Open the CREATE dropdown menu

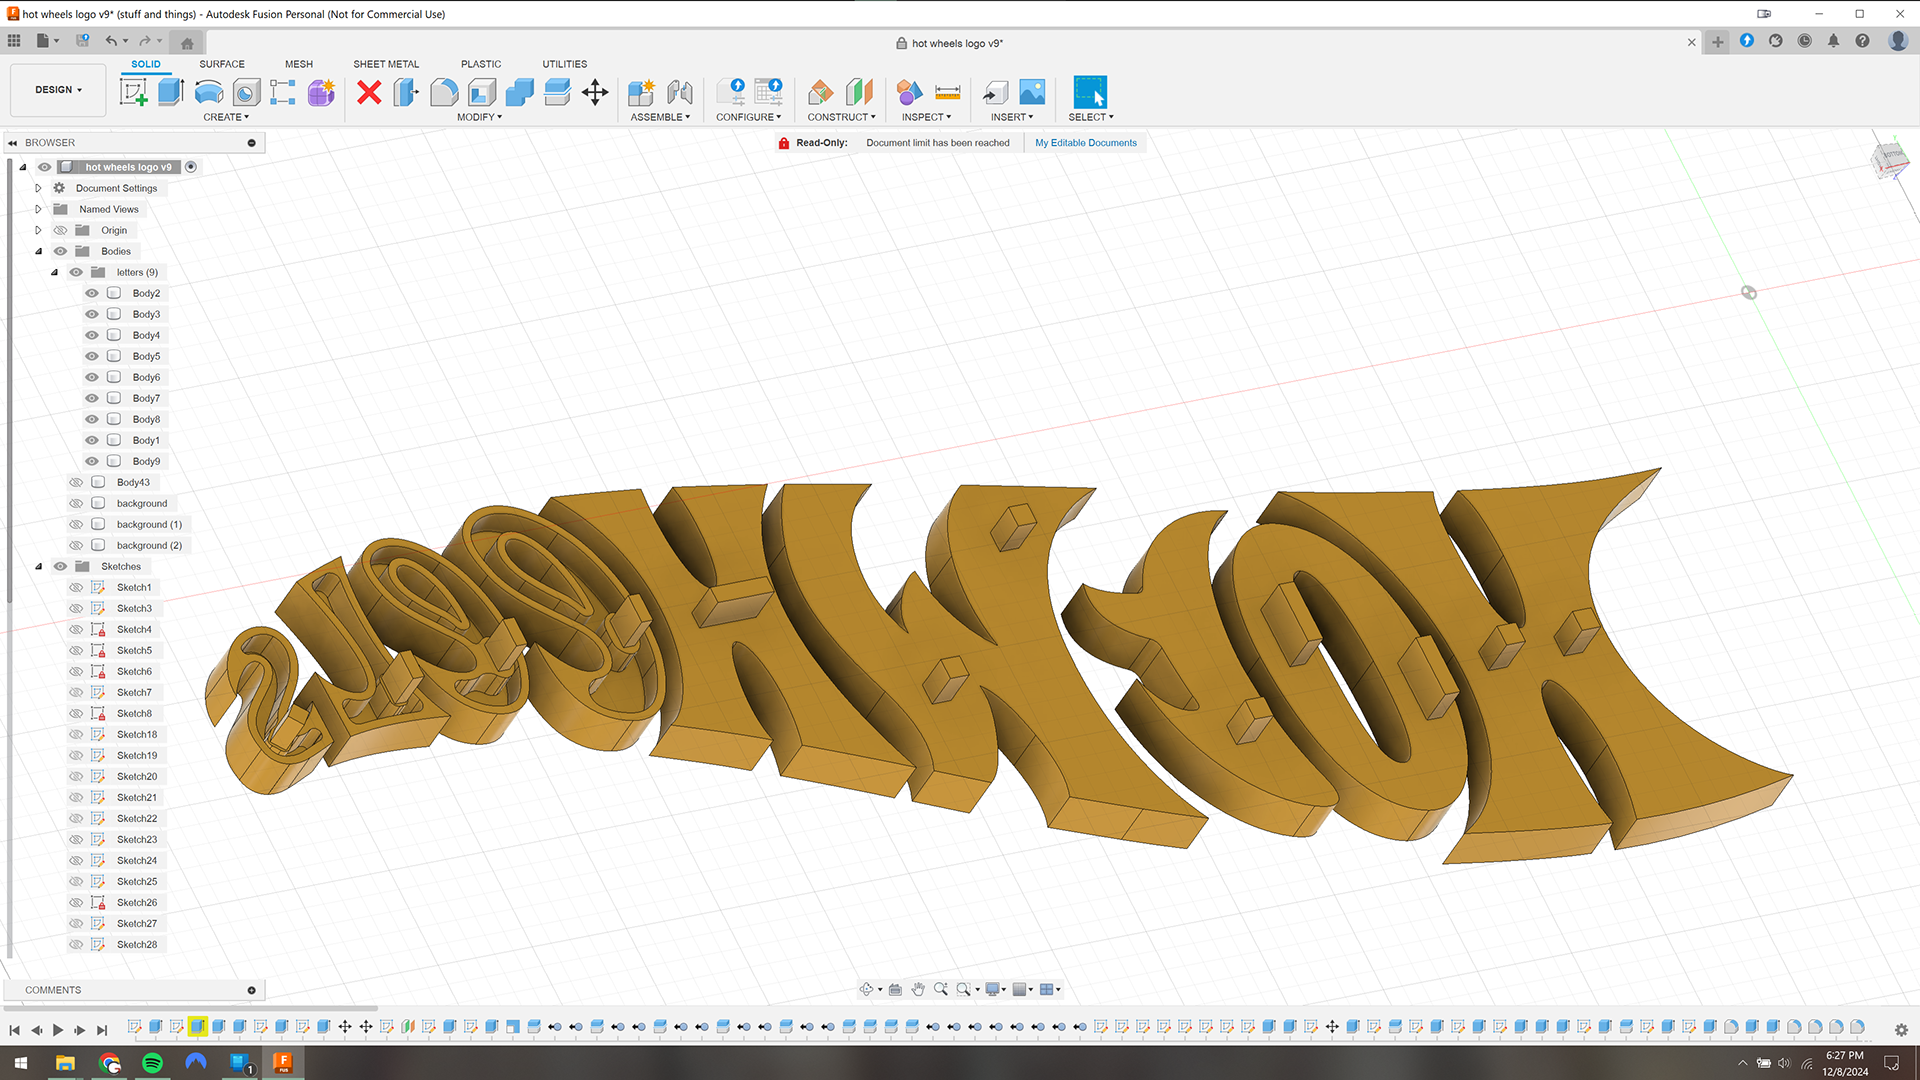tap(226, 117)
